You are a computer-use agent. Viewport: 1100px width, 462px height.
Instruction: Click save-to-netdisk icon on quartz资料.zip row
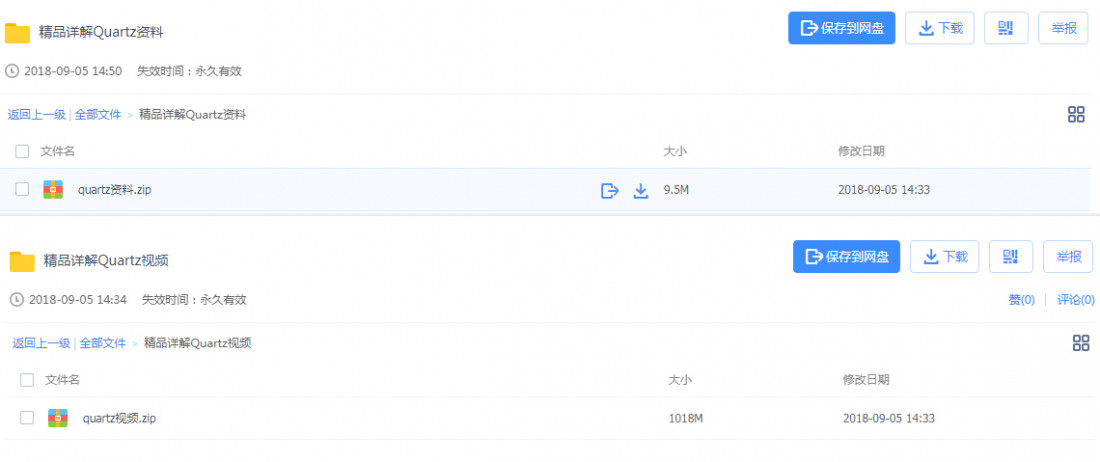coord(610,191)
